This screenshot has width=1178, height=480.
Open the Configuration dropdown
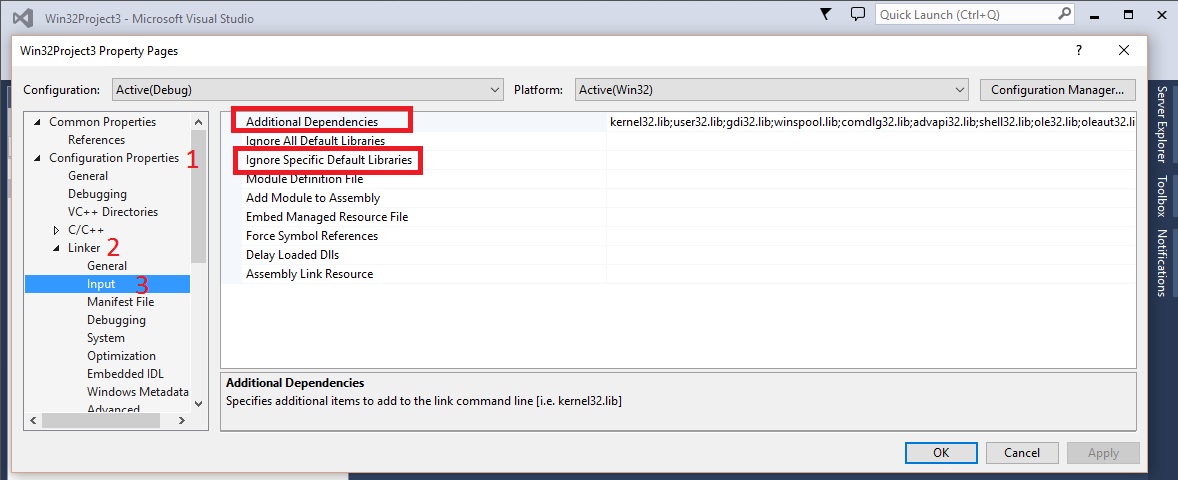click(307, 89)
